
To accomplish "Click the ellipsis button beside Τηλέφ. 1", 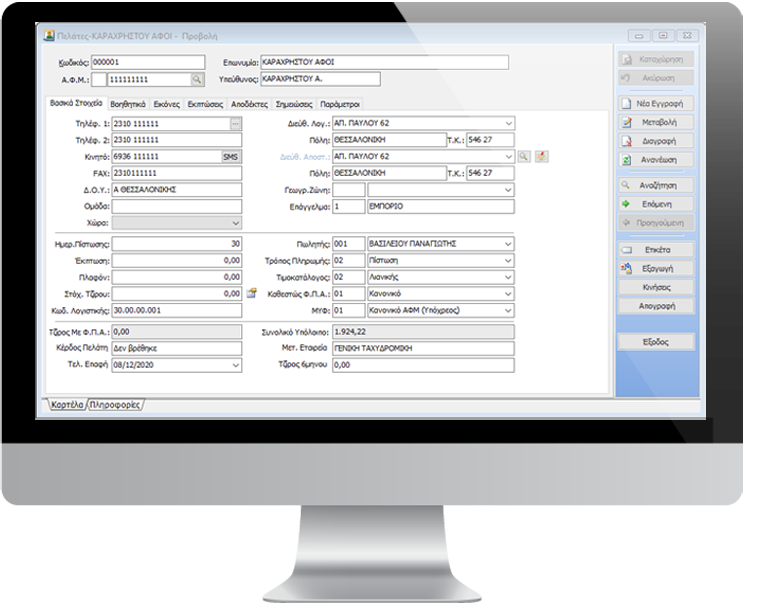I will pyautogui.click(x=236, y=123).
